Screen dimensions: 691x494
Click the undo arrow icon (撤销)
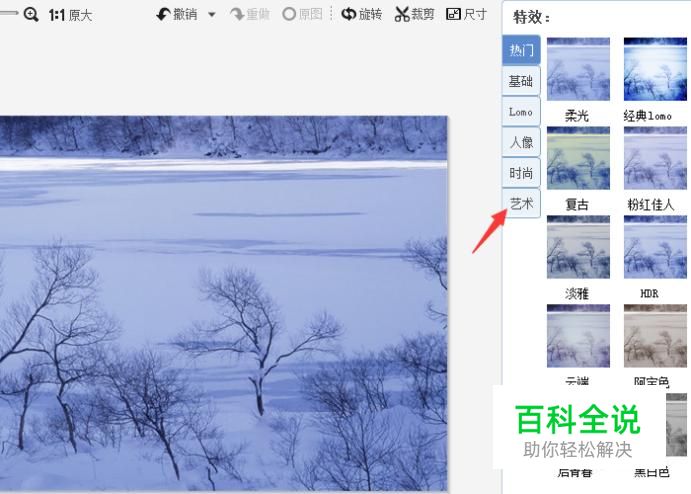coord(163,15)
